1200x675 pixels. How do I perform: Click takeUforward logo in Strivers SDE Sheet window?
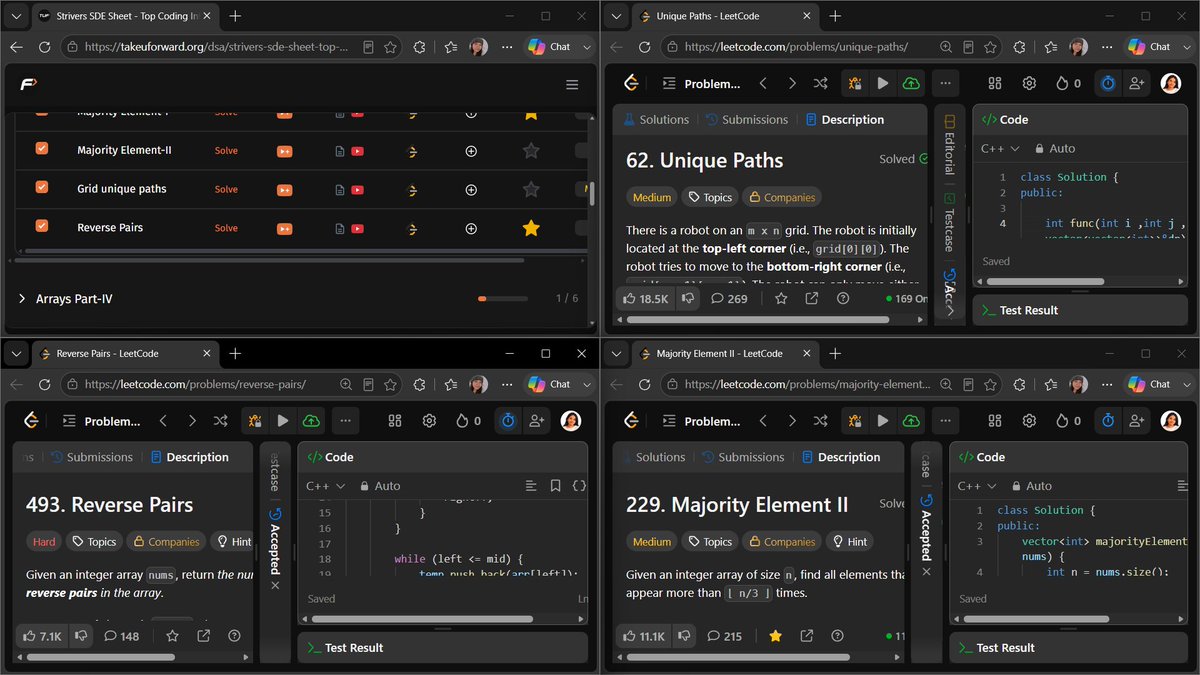[28, 85]
